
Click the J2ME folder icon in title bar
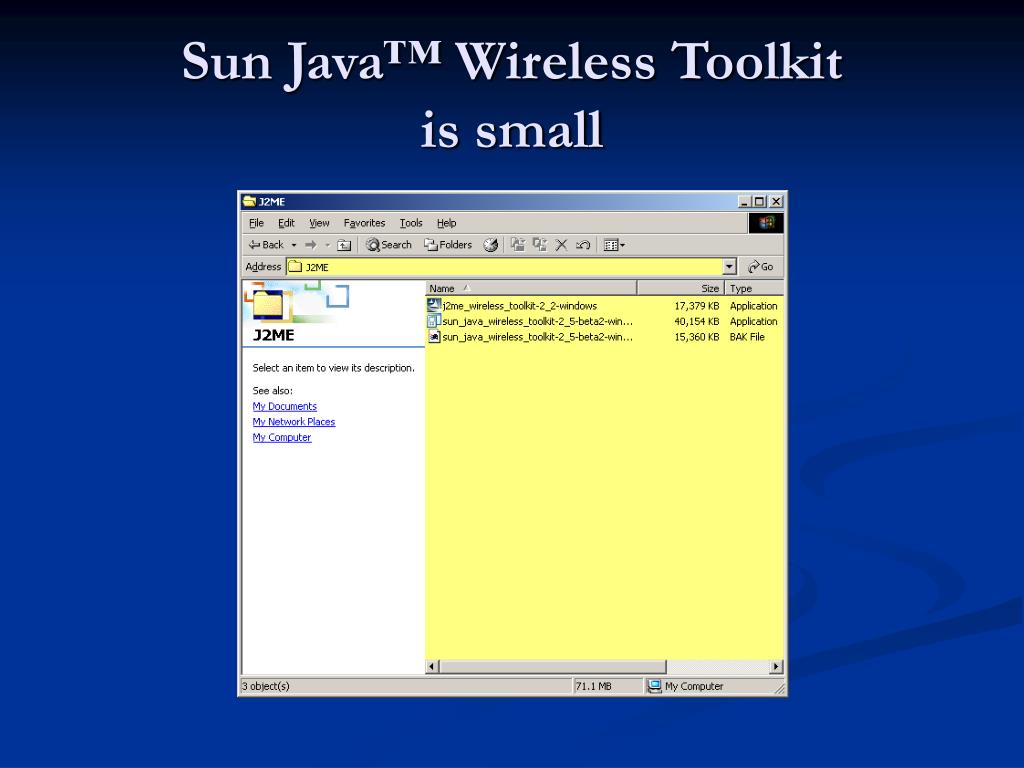(x=249, y=201)
